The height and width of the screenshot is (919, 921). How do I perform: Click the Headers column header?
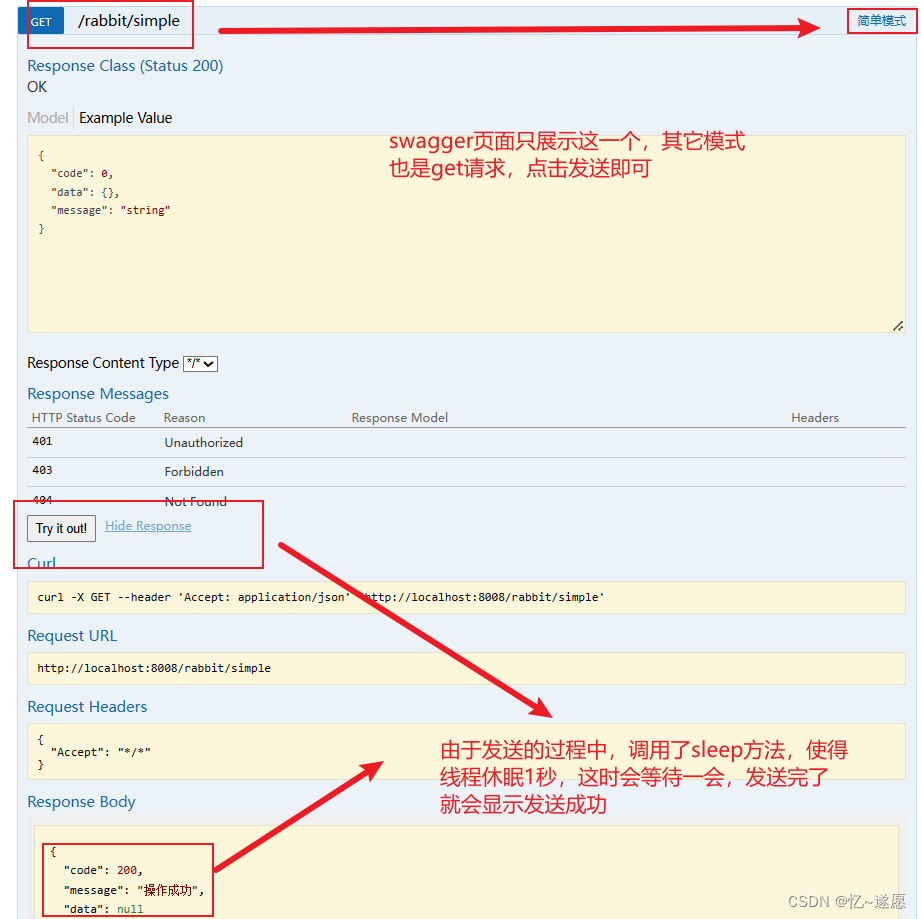tap(815, 418)
